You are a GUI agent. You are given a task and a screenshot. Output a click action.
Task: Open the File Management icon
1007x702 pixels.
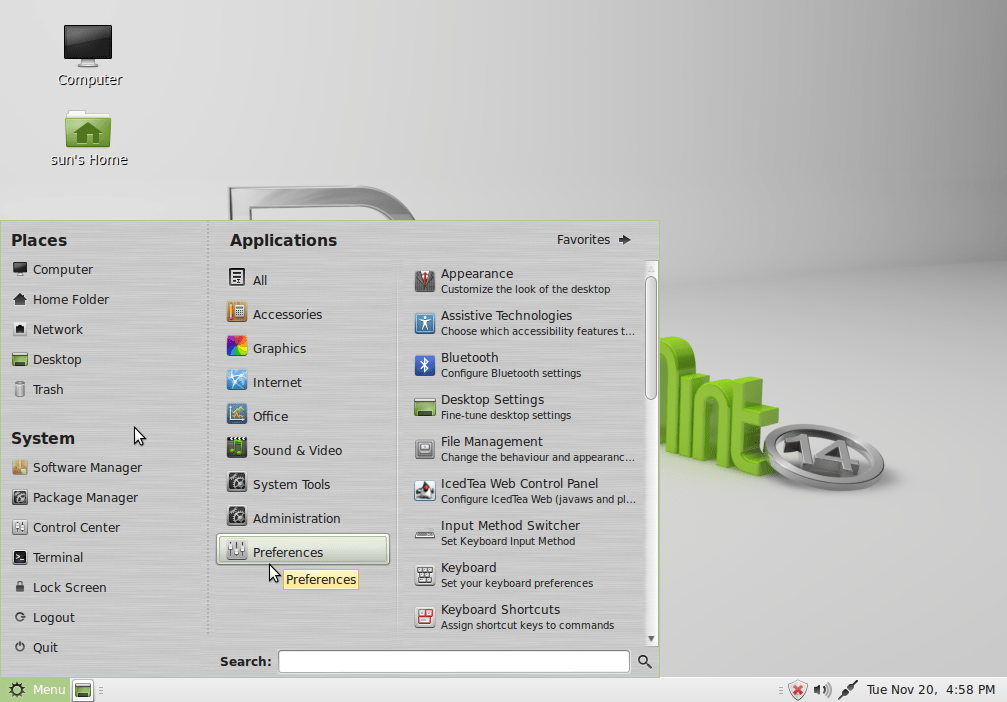pyautogui.click(x=425, y=449)
